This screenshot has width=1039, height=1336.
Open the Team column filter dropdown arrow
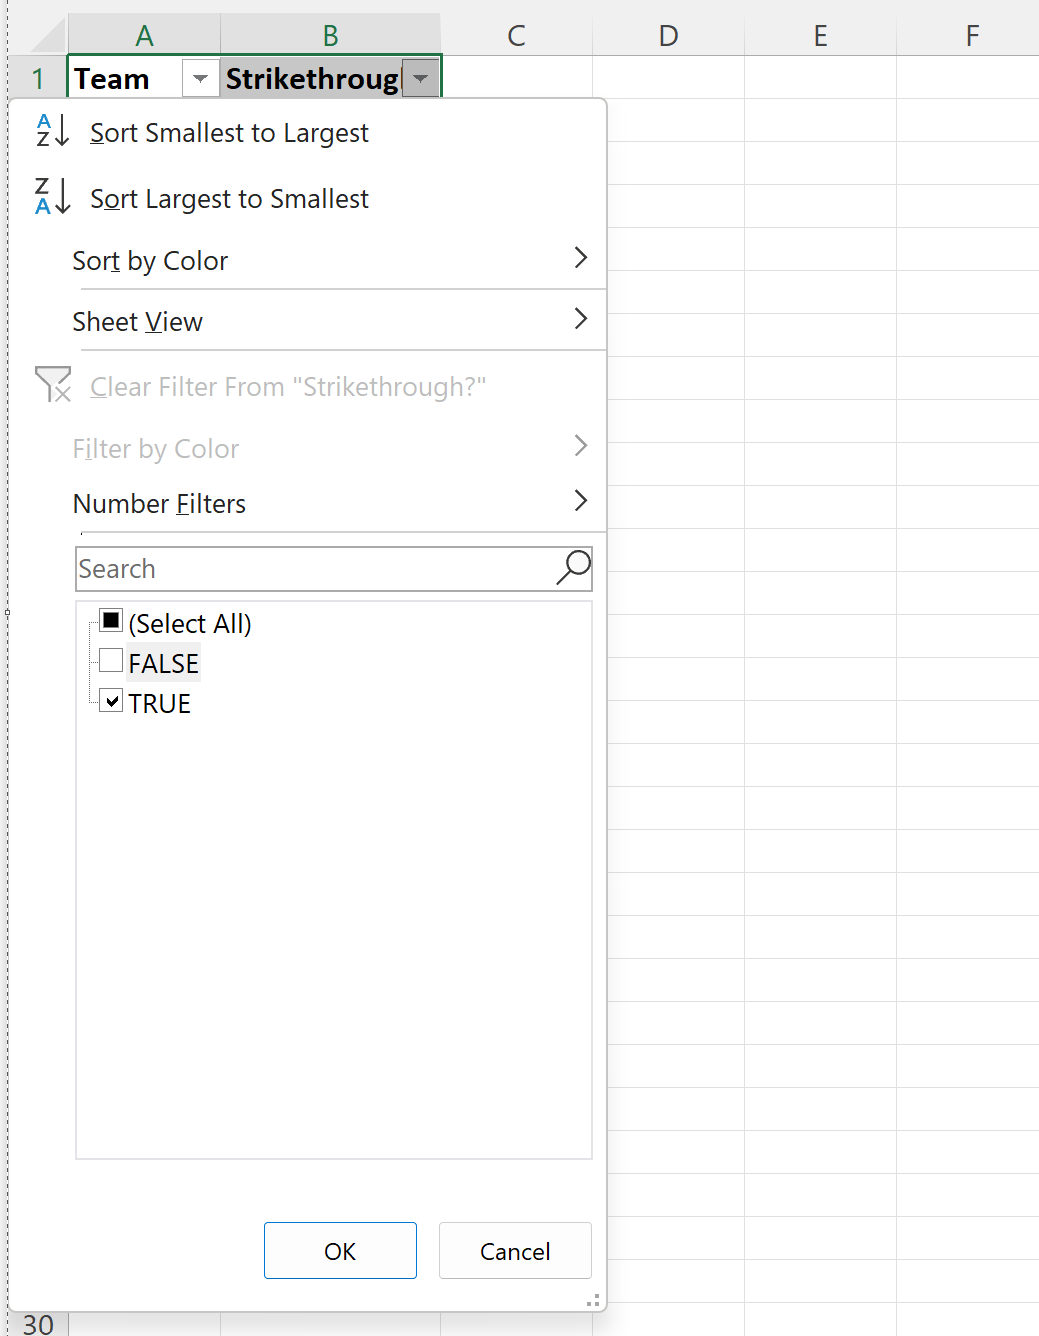tap(200, 77)
